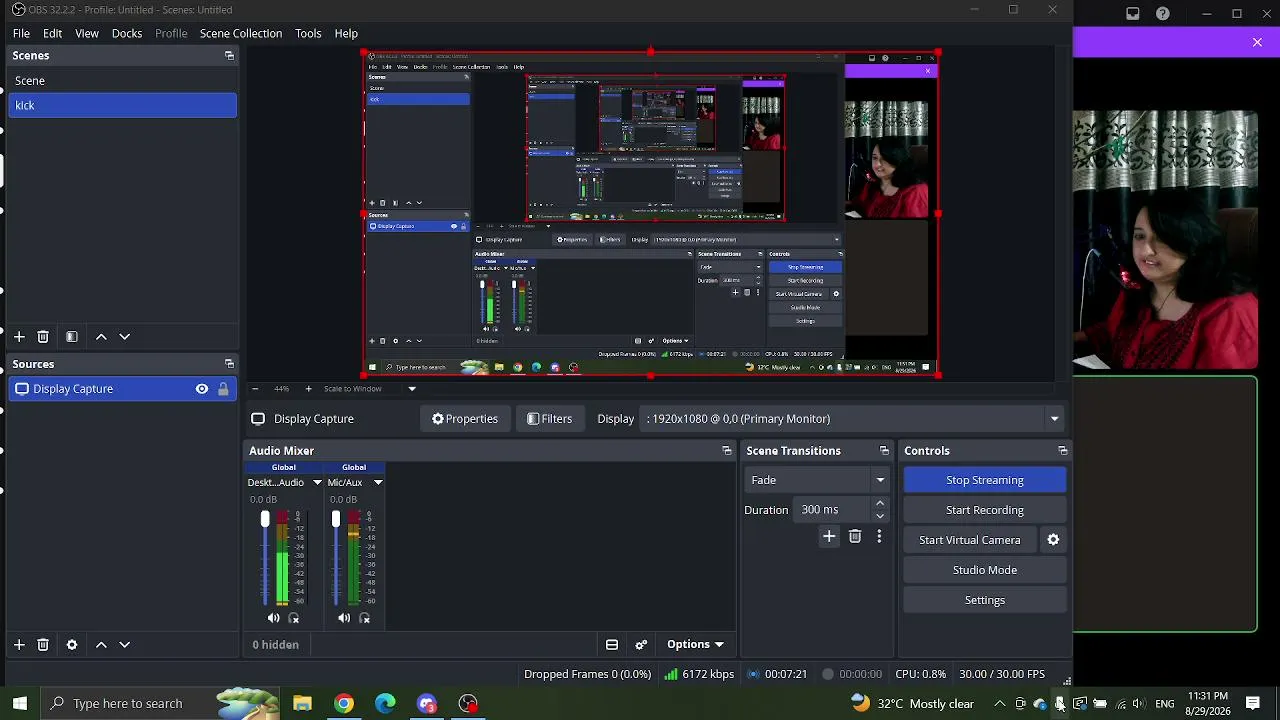Screen dimensions: 1280x720
Task: Open OBS Studio icon in taskbar
Action: [x=468, y=703]
